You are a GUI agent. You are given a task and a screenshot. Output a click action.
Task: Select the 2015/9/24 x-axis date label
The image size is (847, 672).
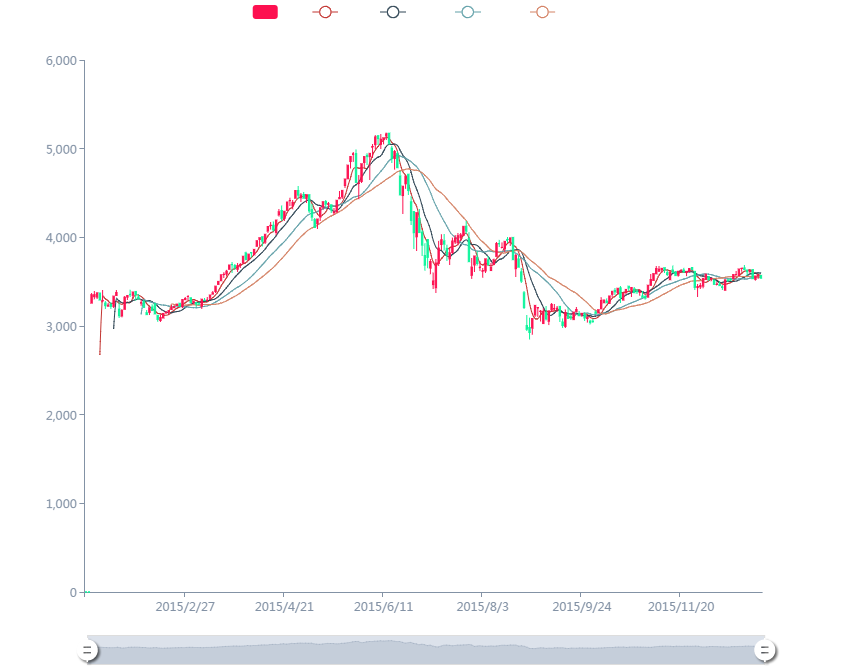[581, 607]
